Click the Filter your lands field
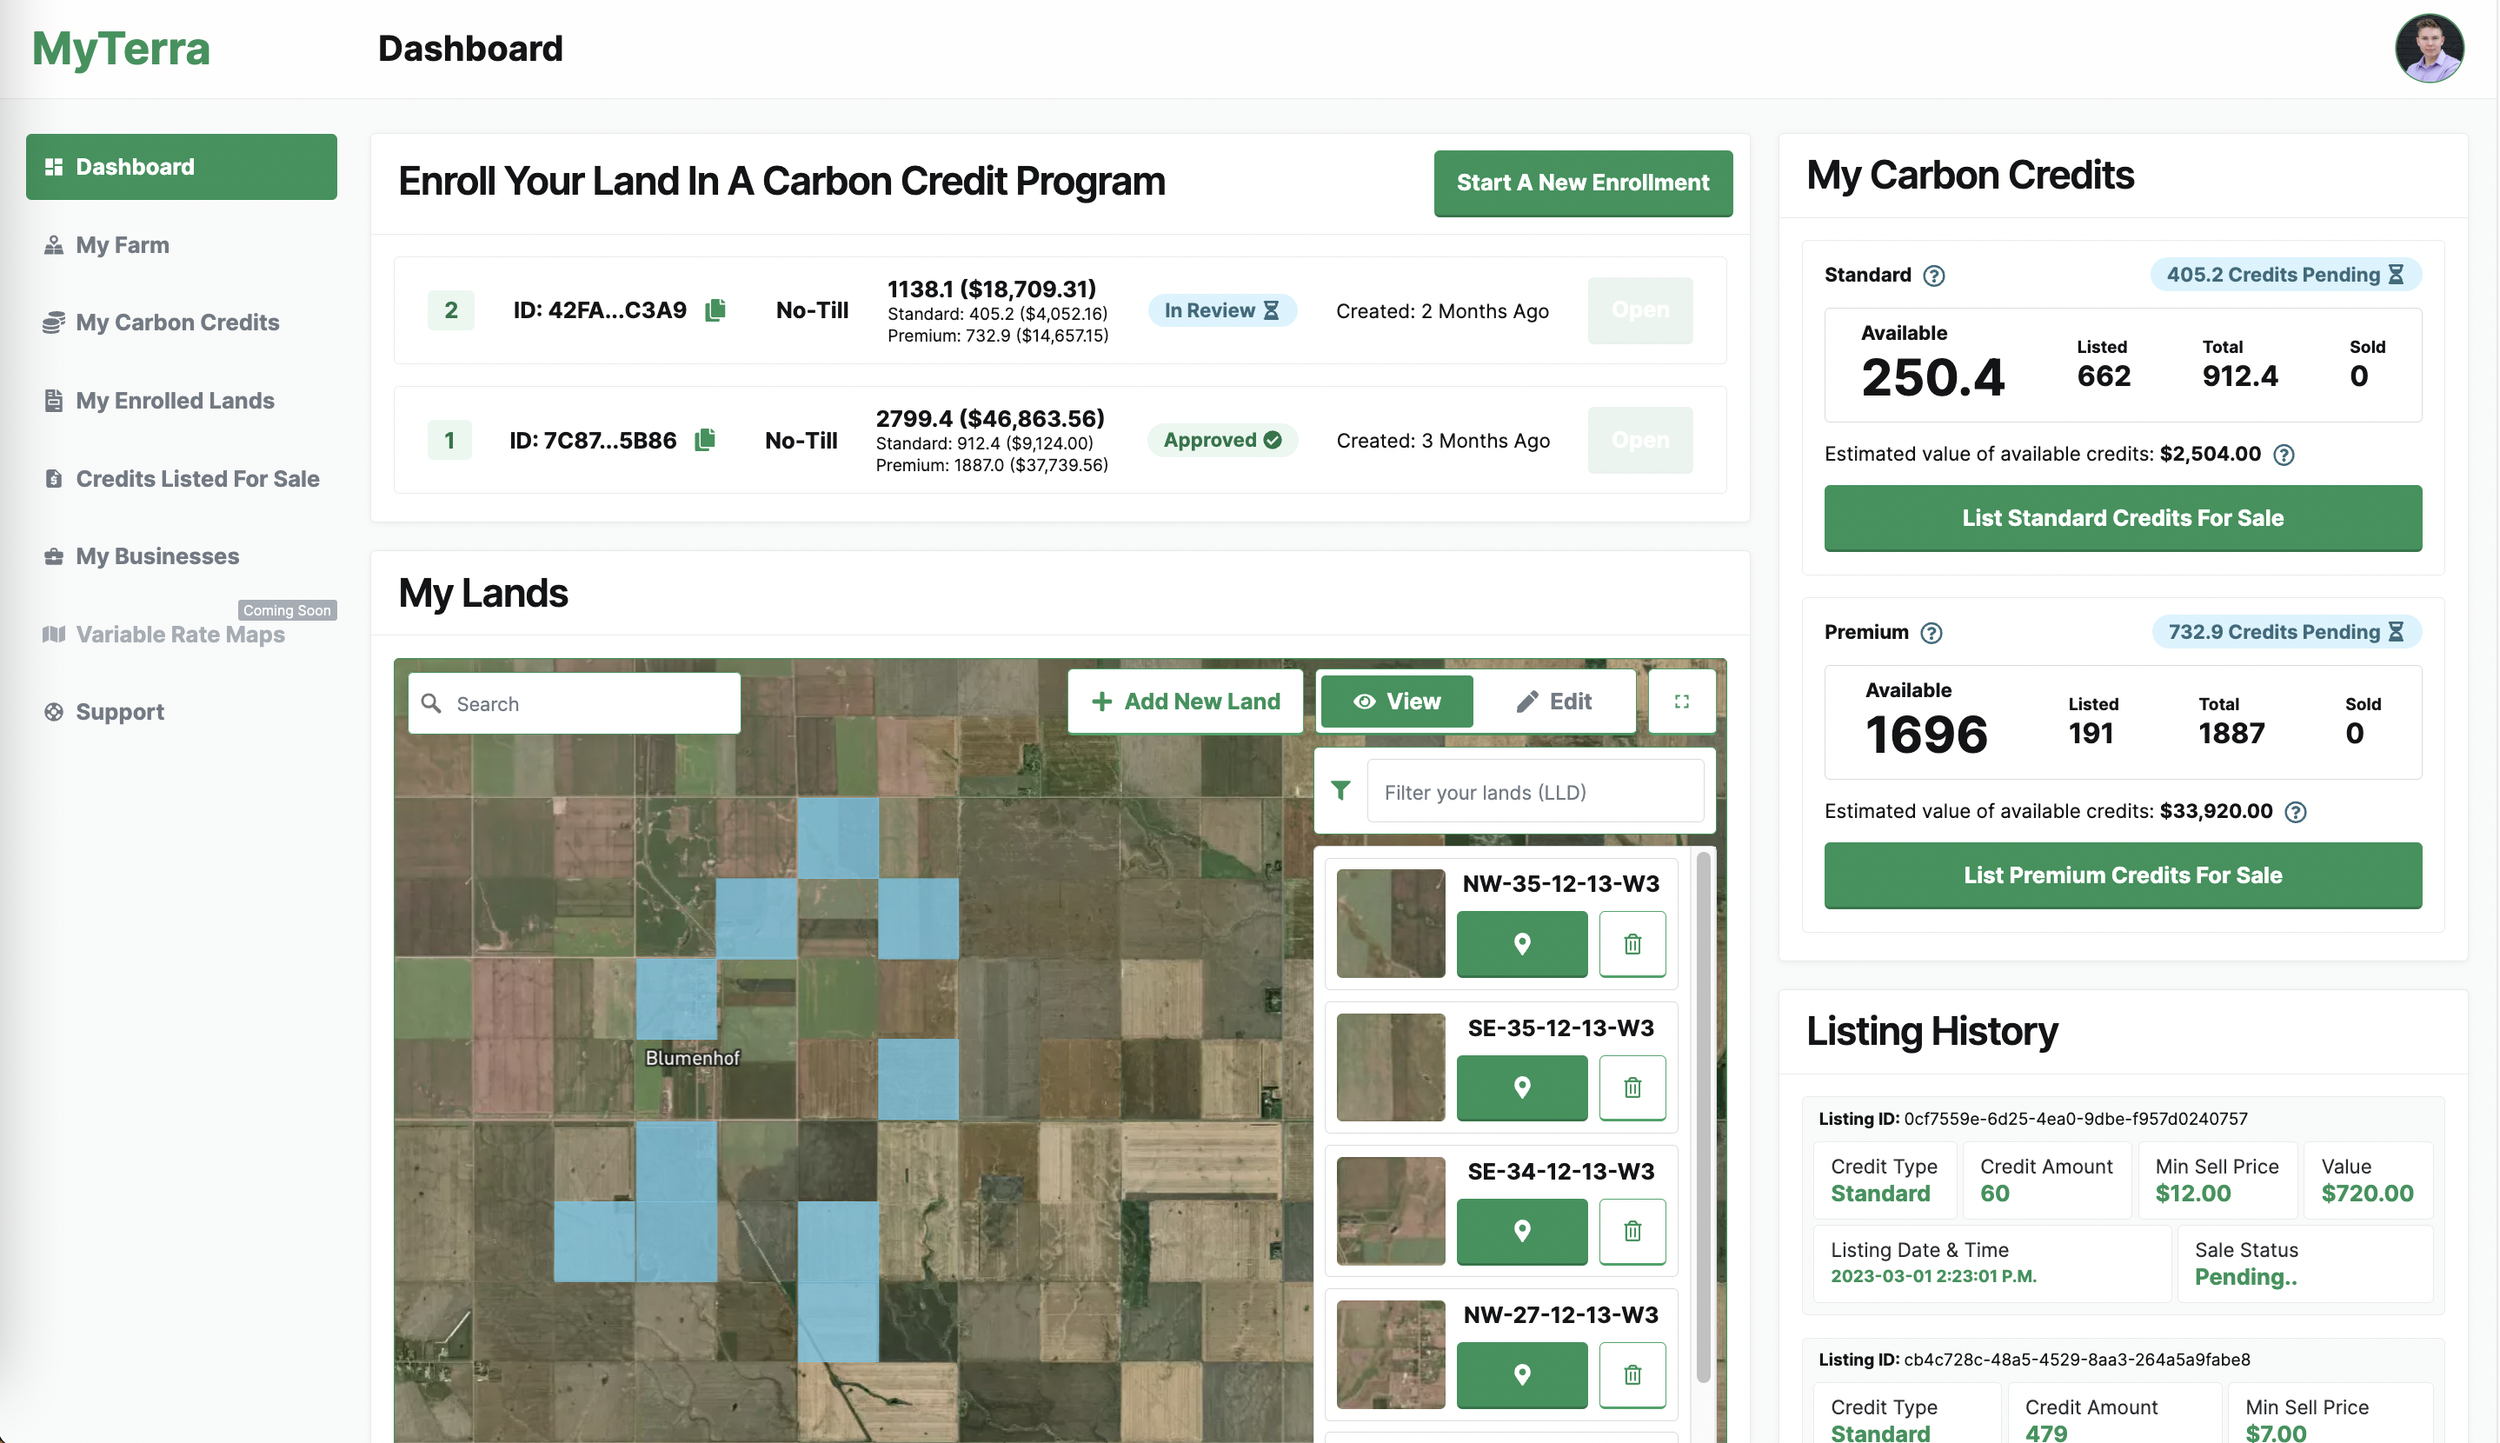This screenshot has width=2500, height=1443. click(1534, 792)
